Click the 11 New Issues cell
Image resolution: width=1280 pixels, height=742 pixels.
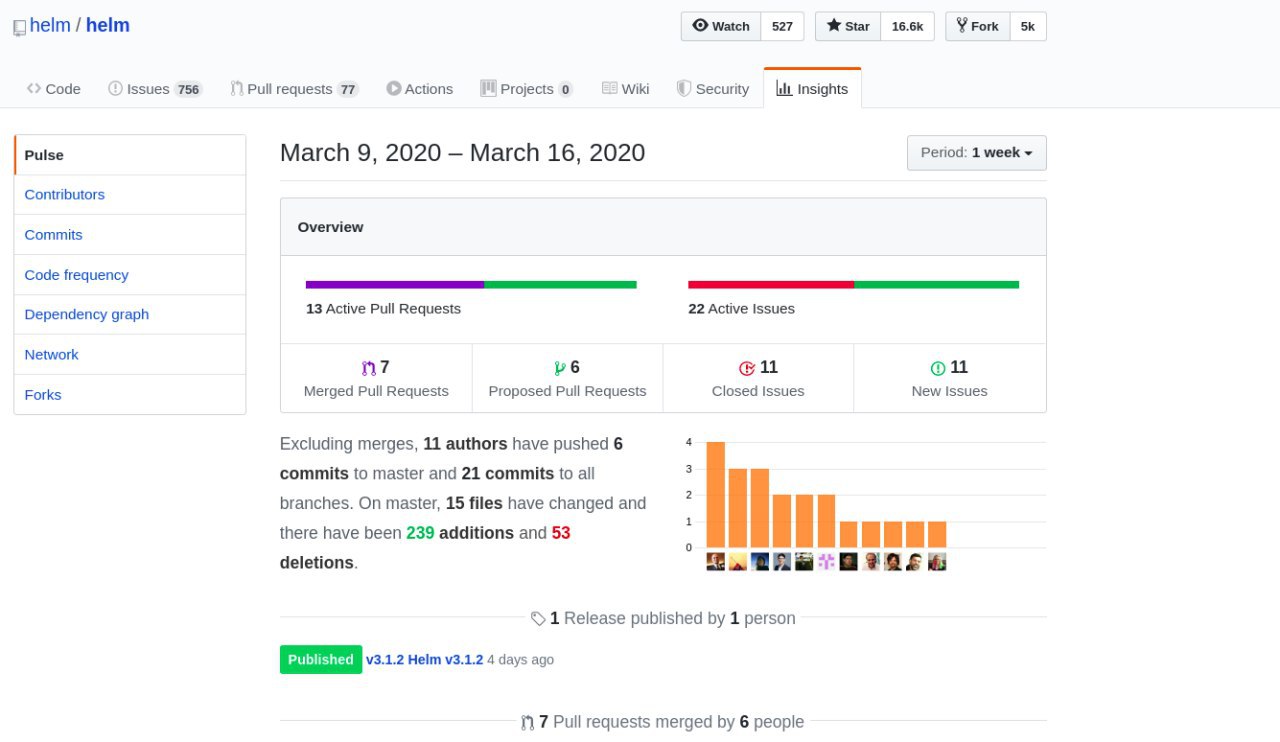click(949, 378)
